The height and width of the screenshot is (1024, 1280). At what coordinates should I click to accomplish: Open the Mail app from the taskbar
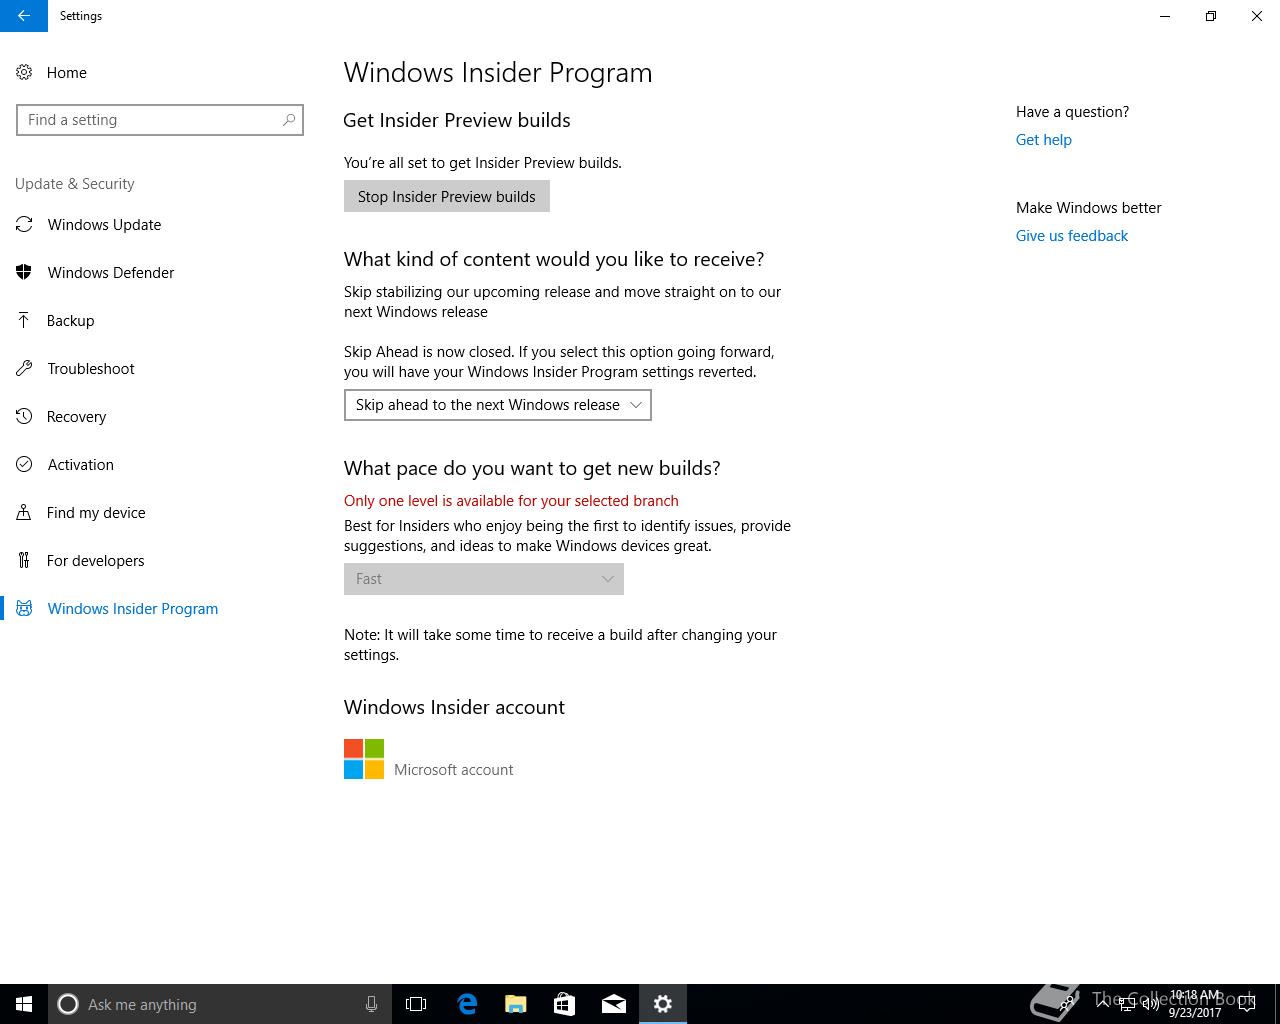[614, 1004]
